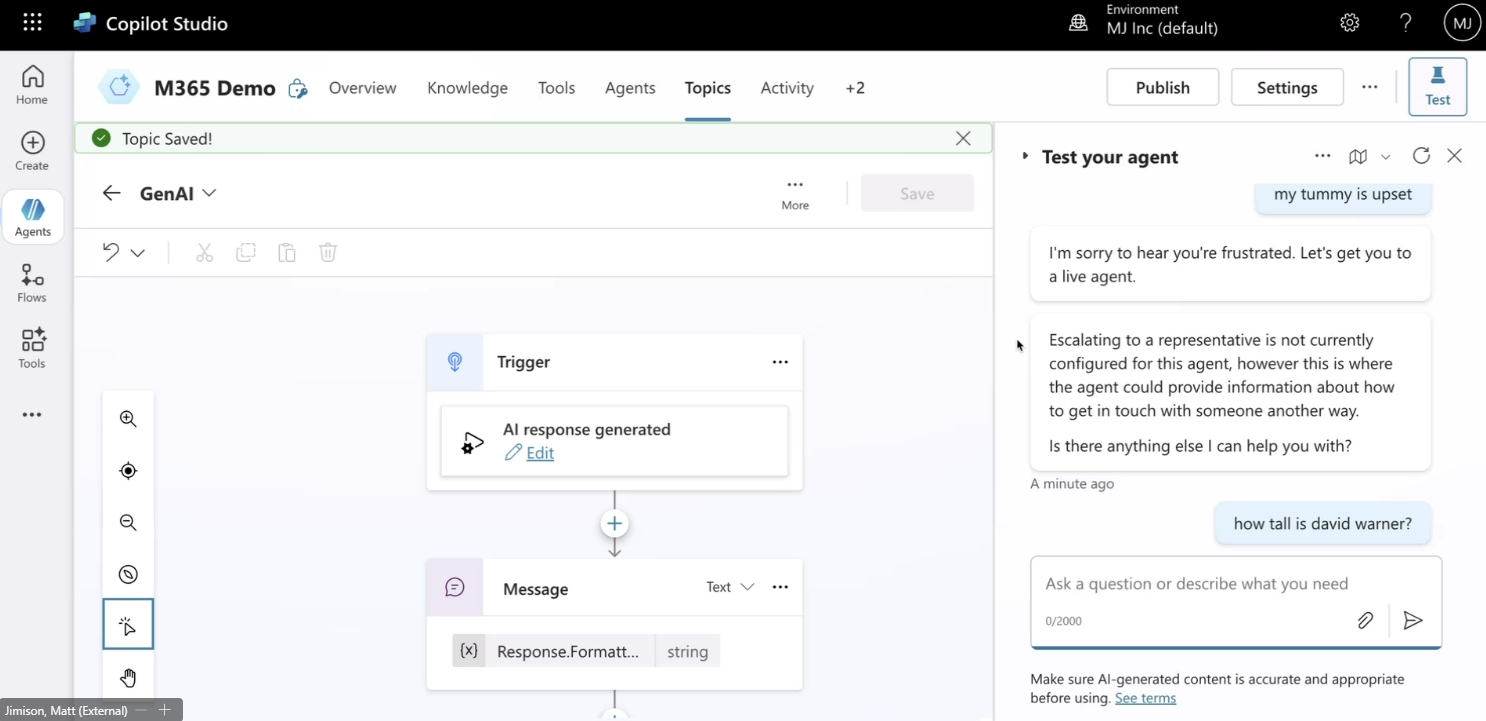Viewport: 1486px width, 721px height.
Task: Click the M365 Demo agent icon
Action: [x=119, y=88]
